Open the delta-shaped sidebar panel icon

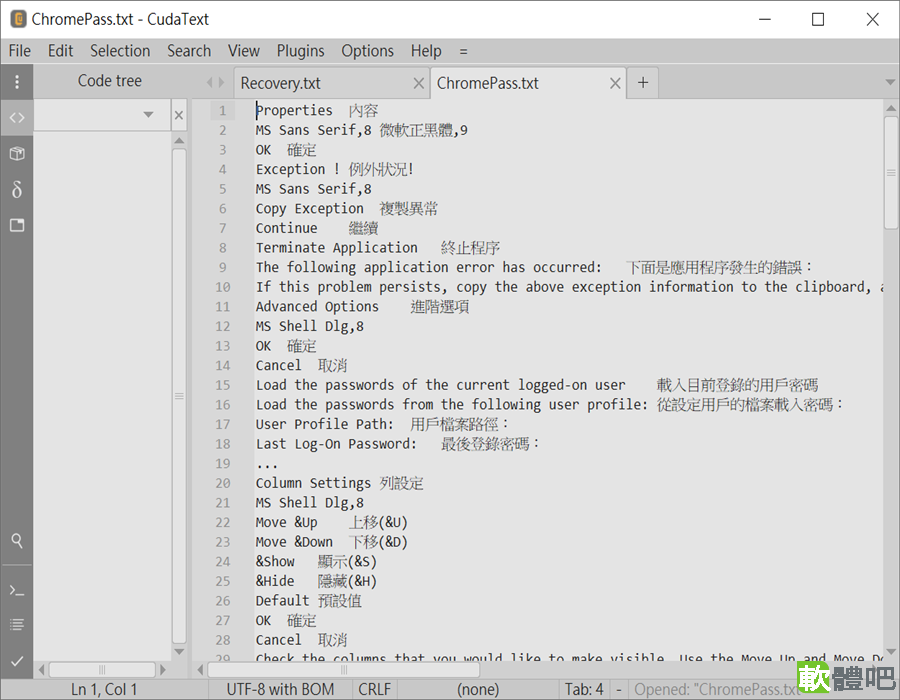pyautogui.click(x=17, y=189)
